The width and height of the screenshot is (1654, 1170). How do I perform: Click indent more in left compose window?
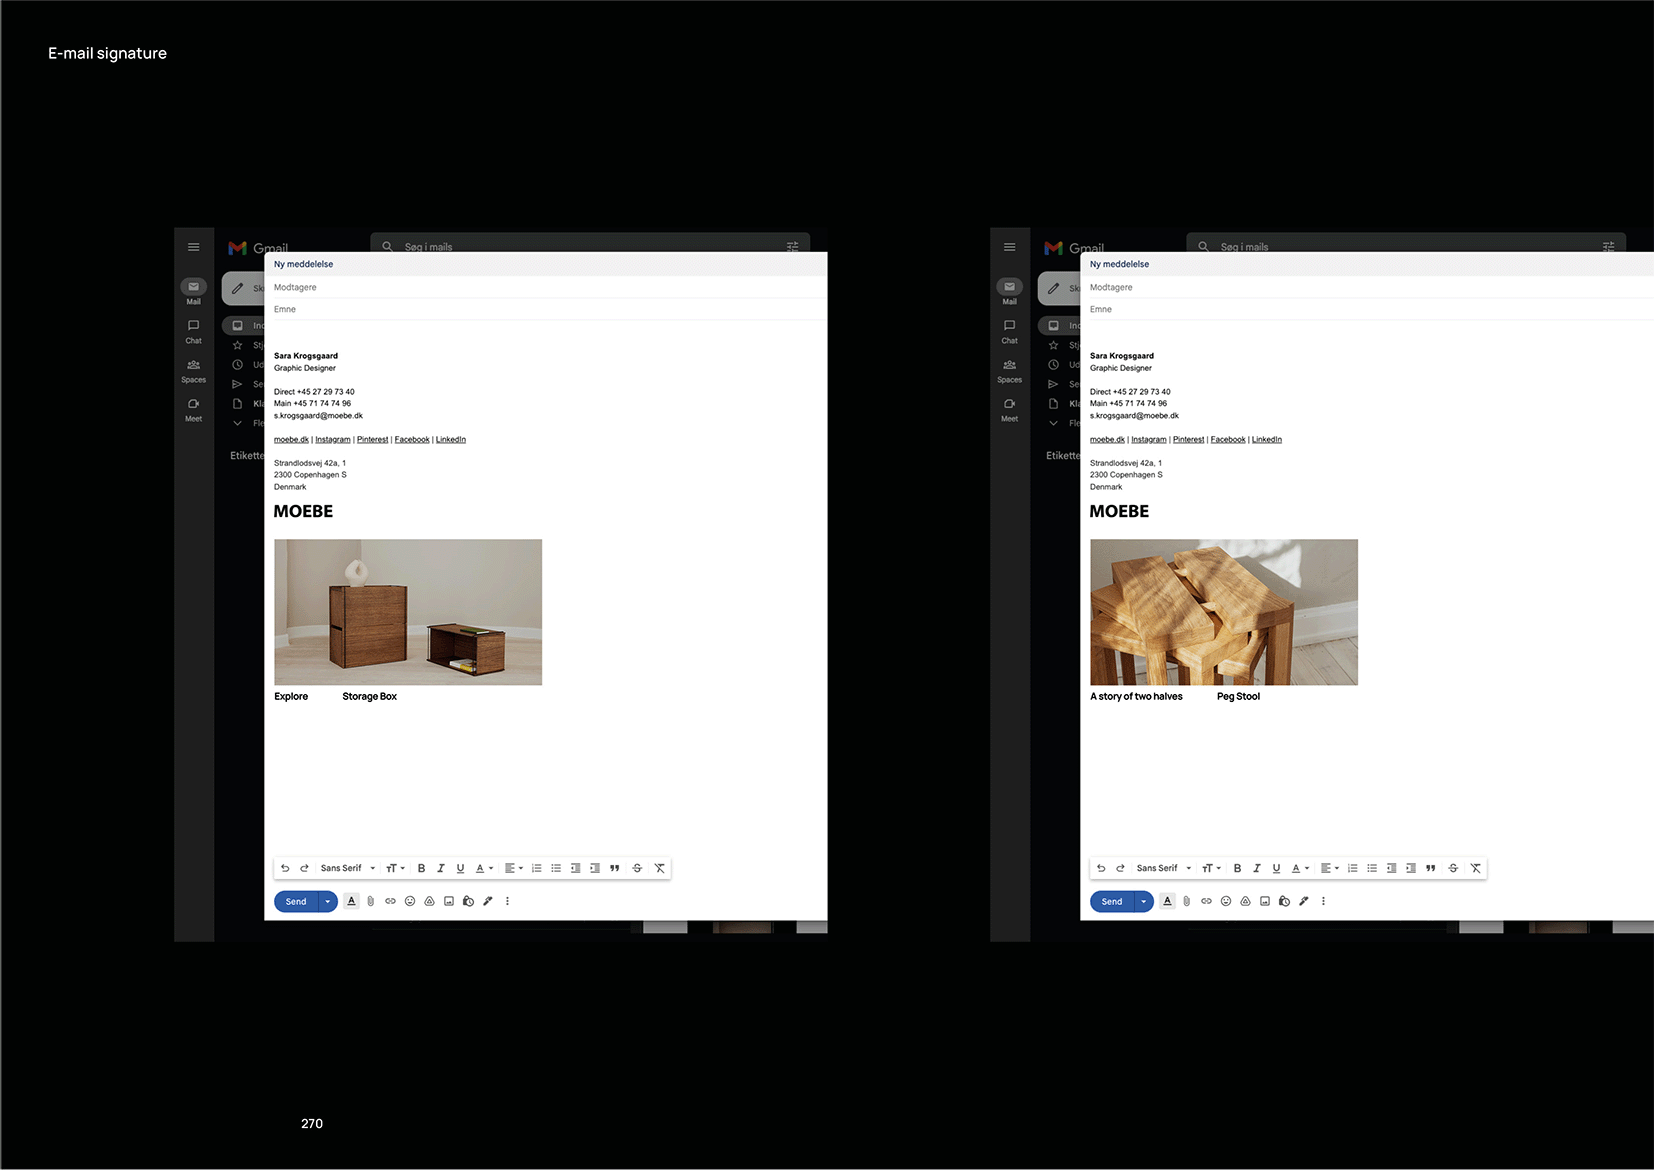[x=595, y=868]
